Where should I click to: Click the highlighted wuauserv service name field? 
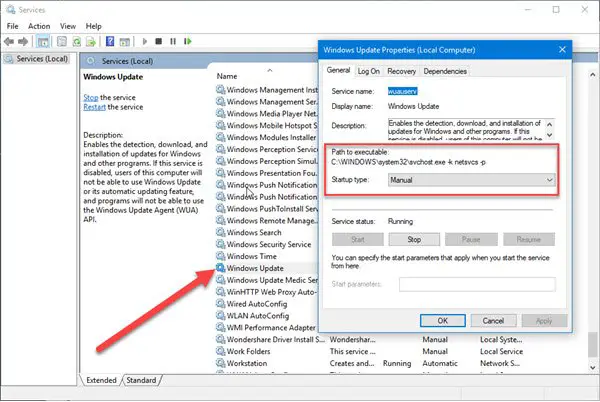(403, 91)
